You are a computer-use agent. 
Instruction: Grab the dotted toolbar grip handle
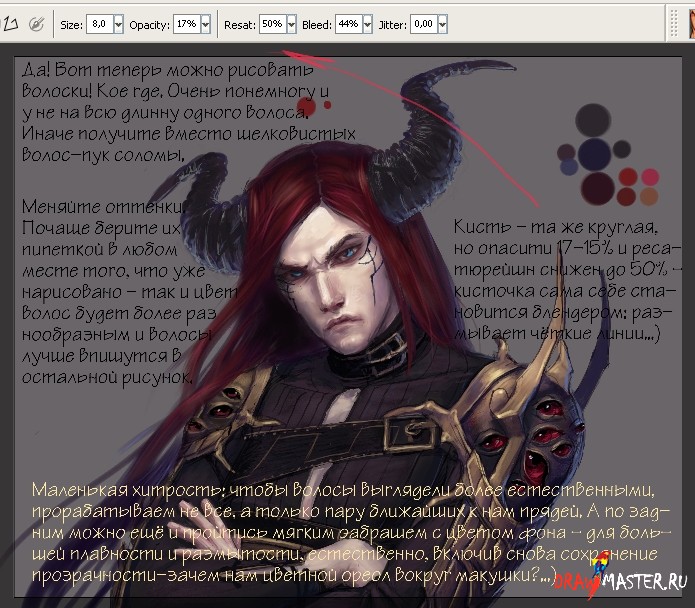(674, 23)
